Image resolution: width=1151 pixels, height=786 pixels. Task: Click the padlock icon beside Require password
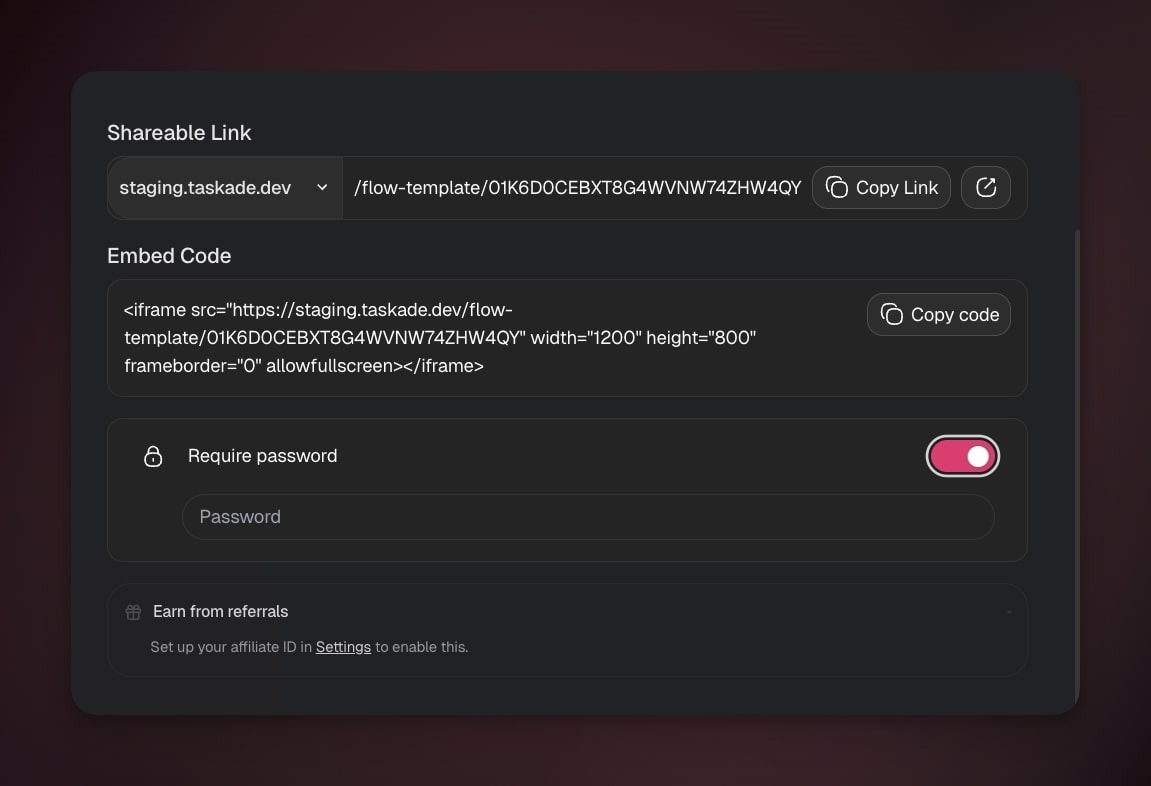point(153,456)
